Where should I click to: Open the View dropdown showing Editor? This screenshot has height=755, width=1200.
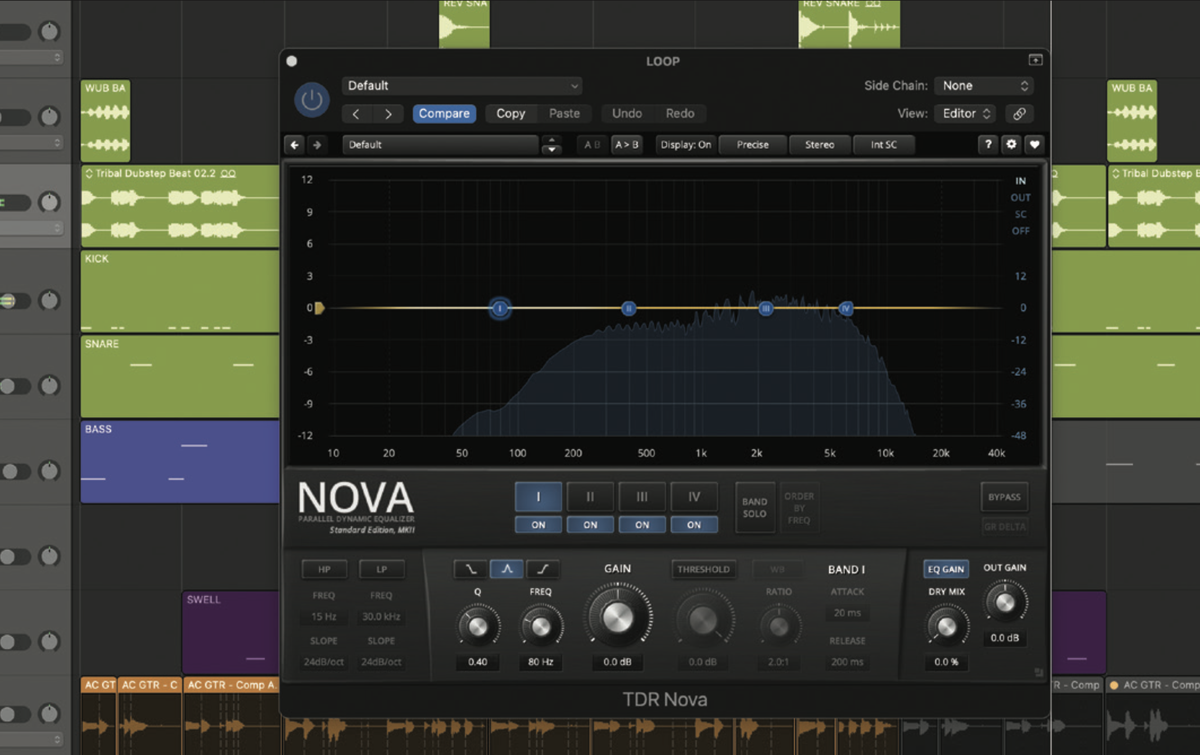click(964, 113)
